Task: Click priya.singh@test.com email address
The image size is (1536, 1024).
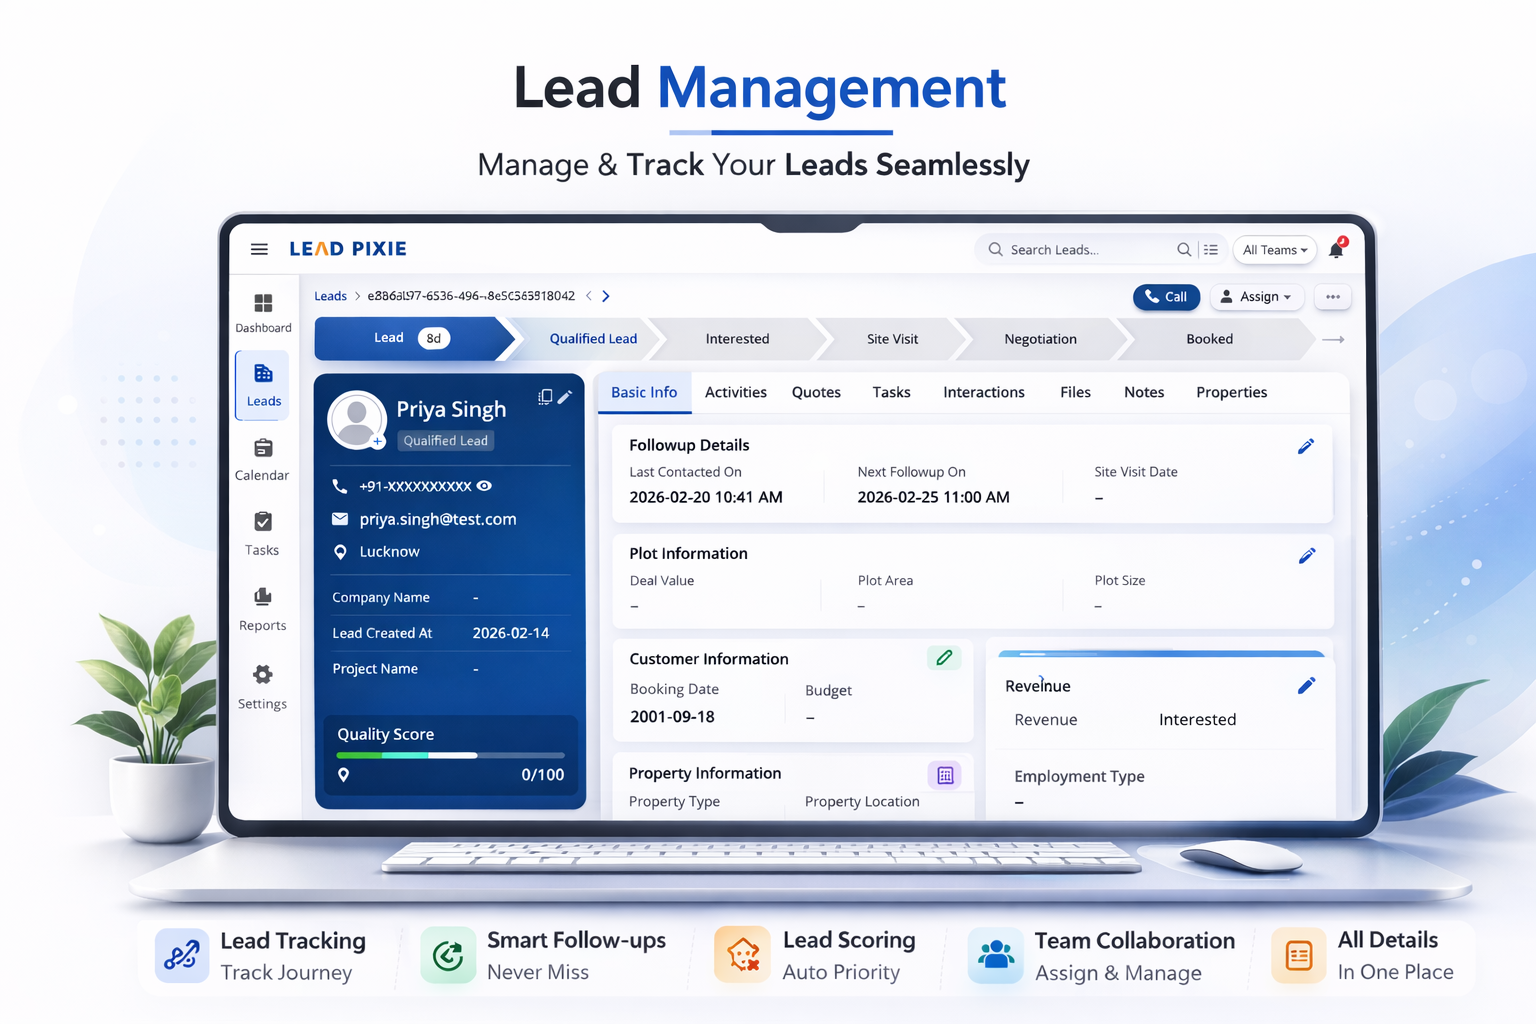Action: [x=438, y=519]
